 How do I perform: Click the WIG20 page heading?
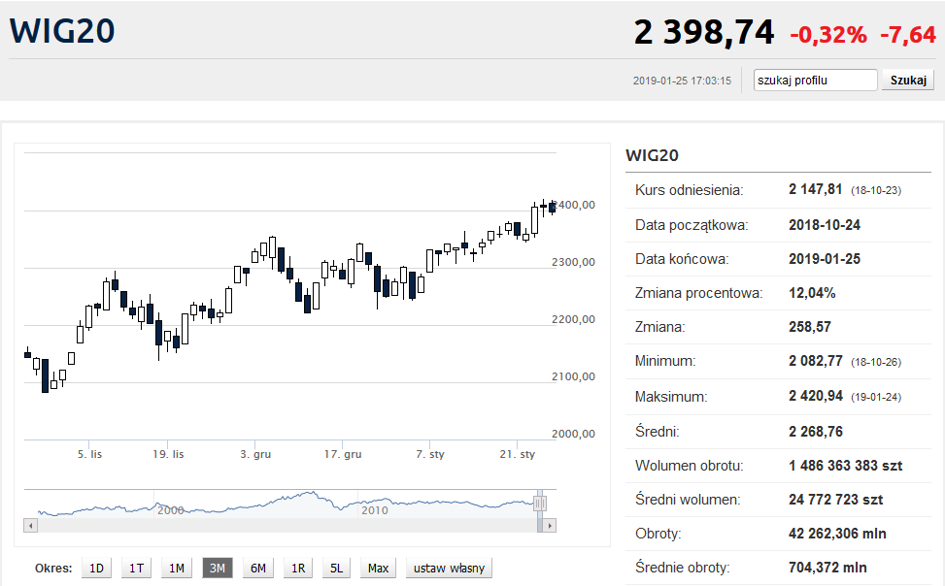click(62, 31)
